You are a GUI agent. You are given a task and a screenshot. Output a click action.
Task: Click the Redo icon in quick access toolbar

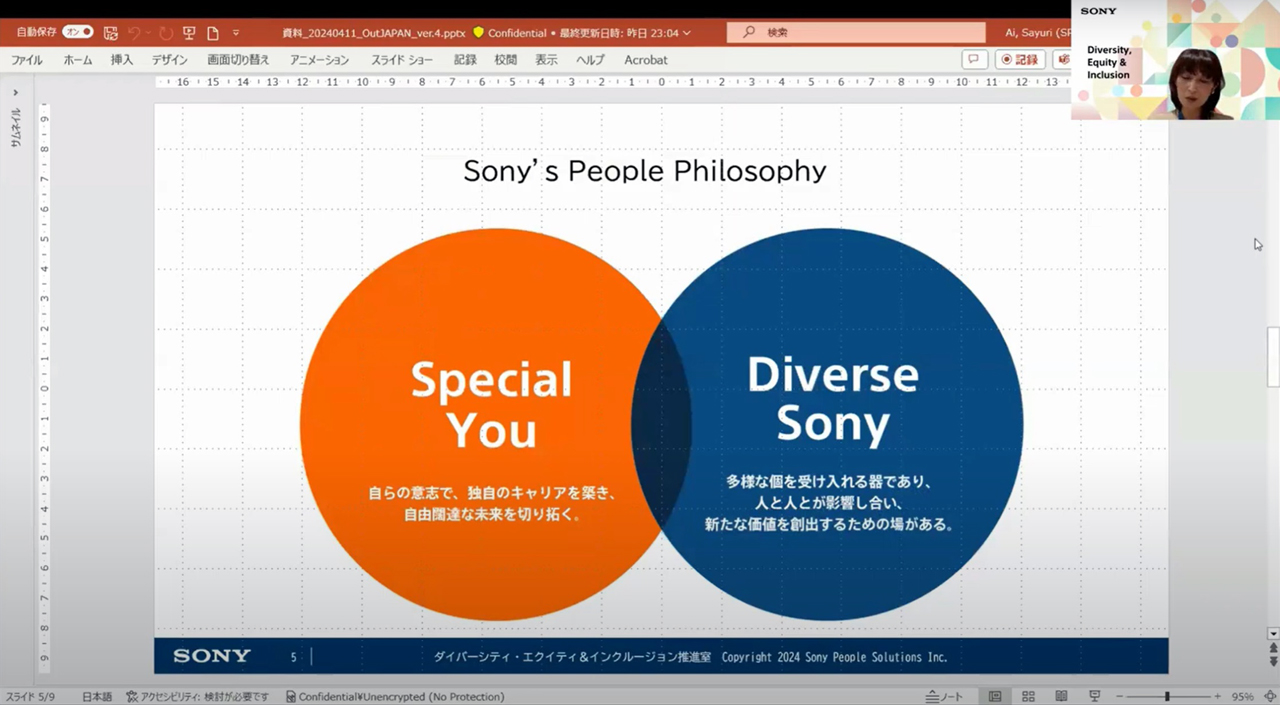click(x=166, y=33)
